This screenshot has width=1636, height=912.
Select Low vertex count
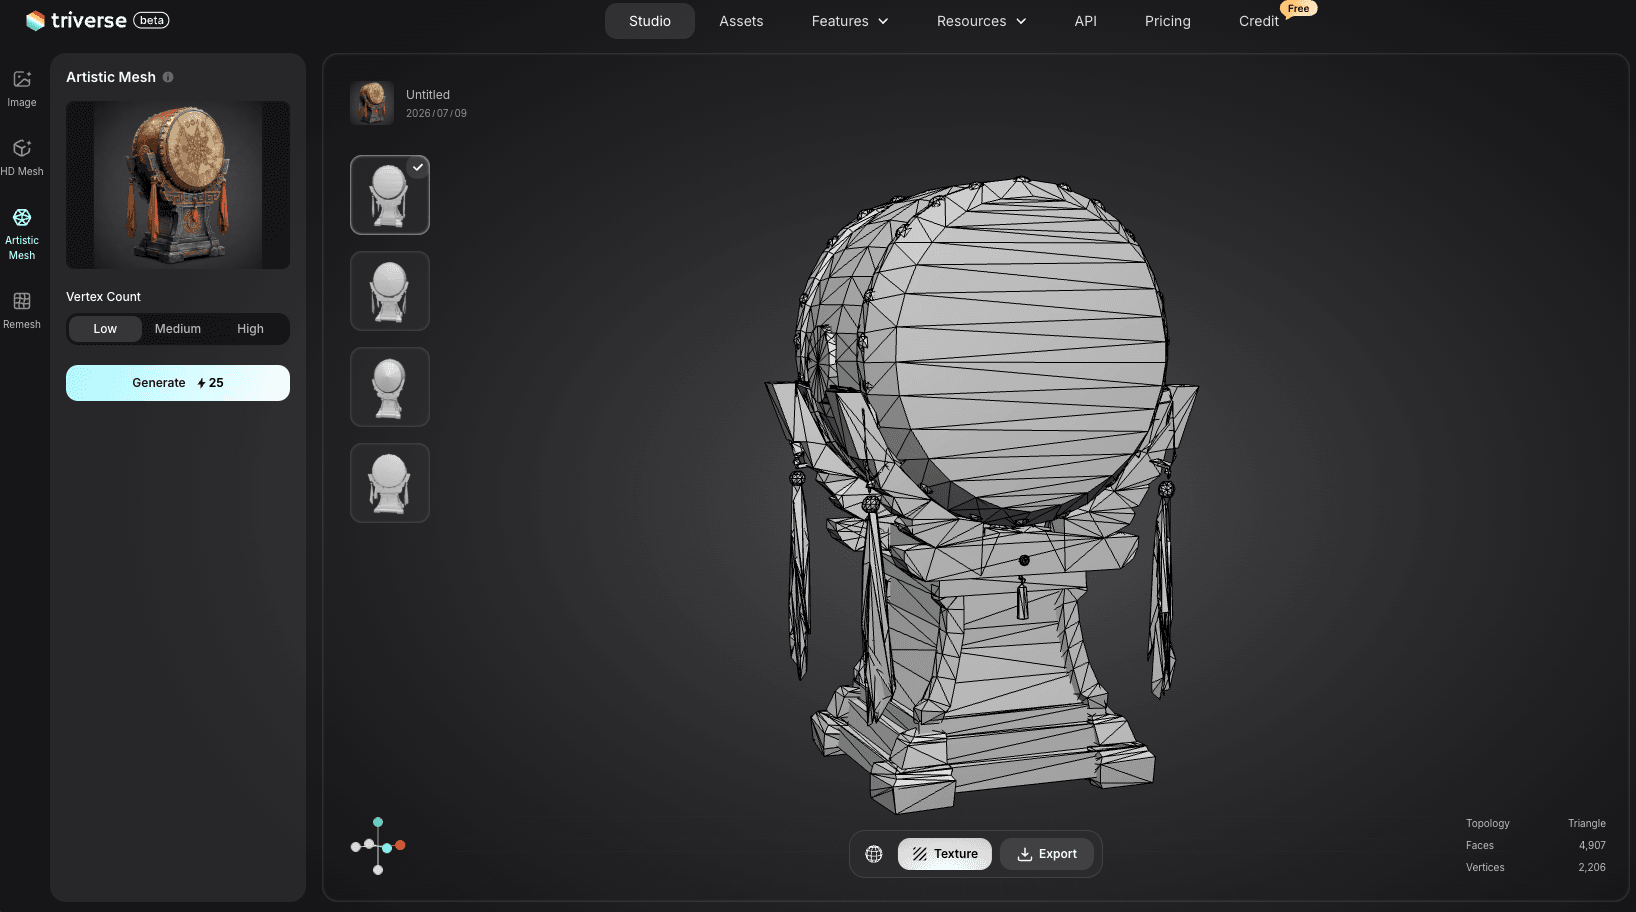[105, 329]
